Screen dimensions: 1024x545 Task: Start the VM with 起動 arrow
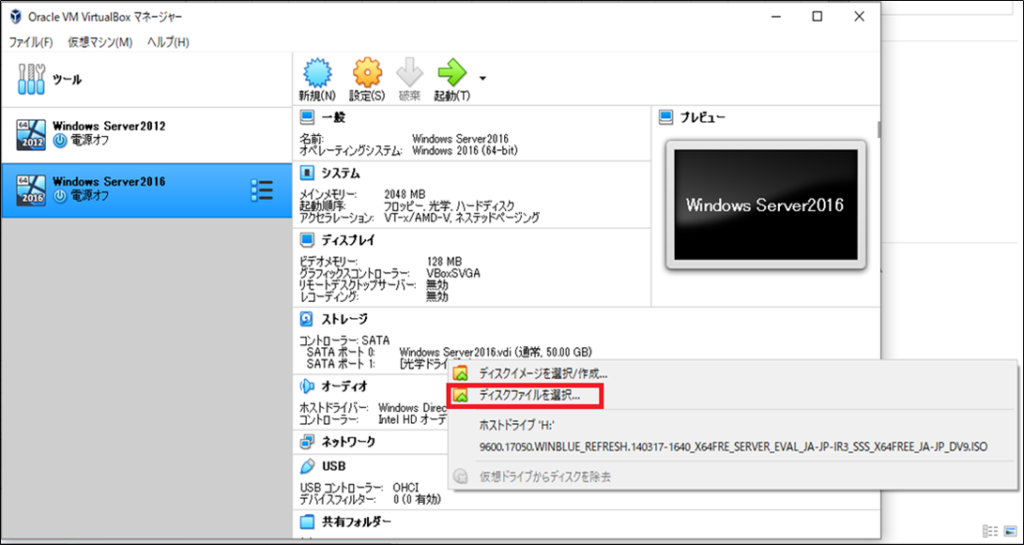click(x=453, y=72)
